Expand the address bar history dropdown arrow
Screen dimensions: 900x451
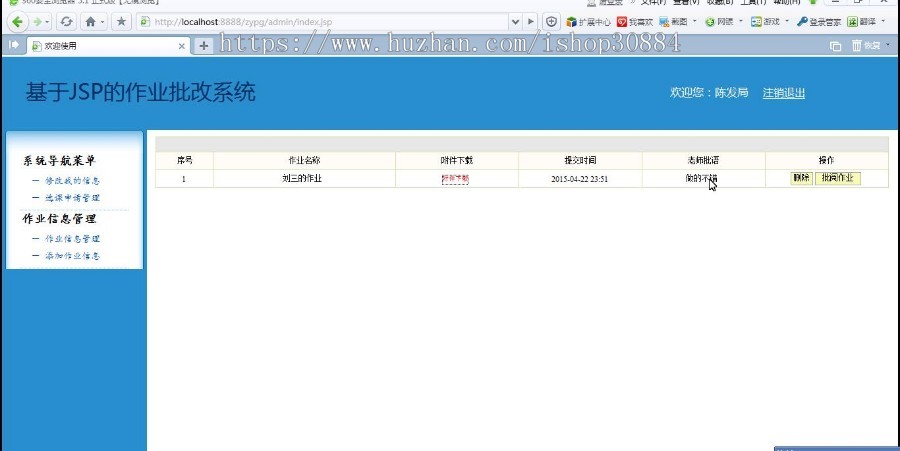coord(515,22)
